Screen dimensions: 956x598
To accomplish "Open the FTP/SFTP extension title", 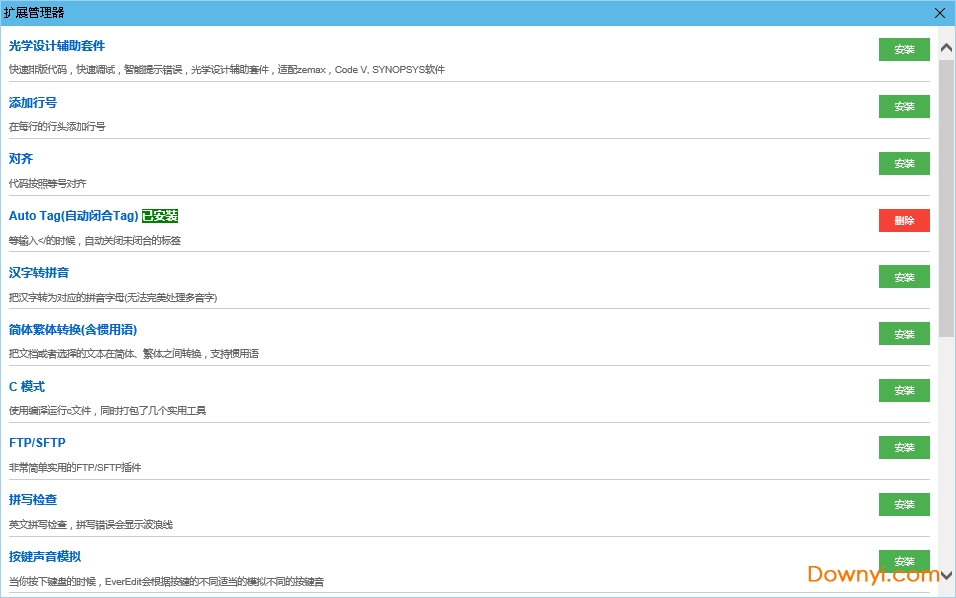I will (37, 443).
